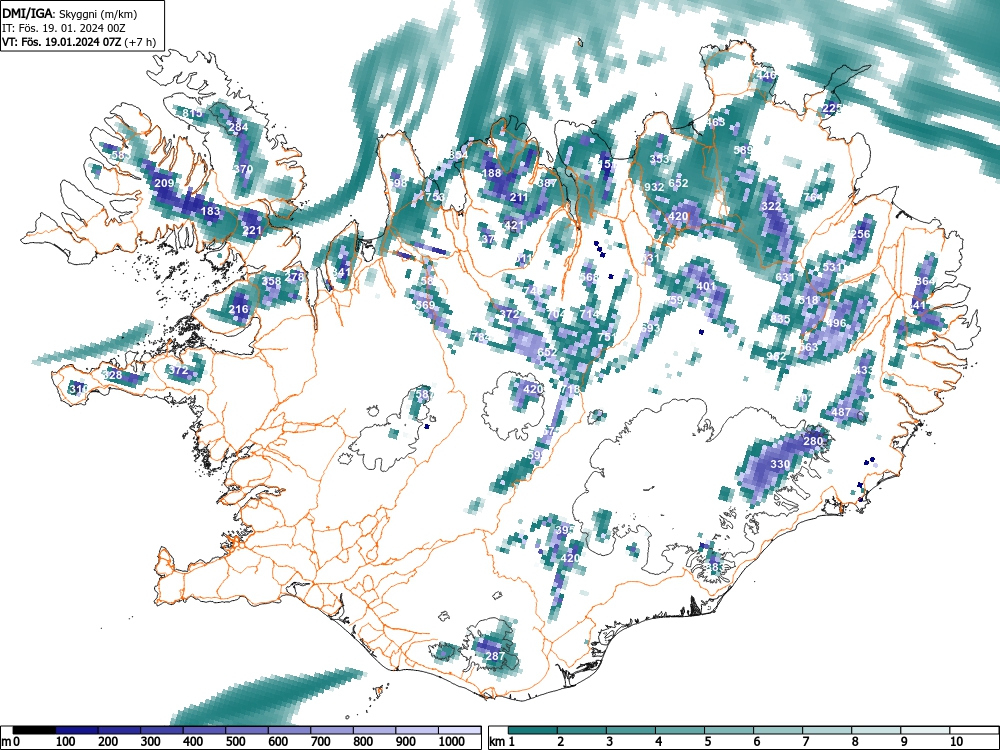Click the map value '593'
1000x750 pixels.
651,328
